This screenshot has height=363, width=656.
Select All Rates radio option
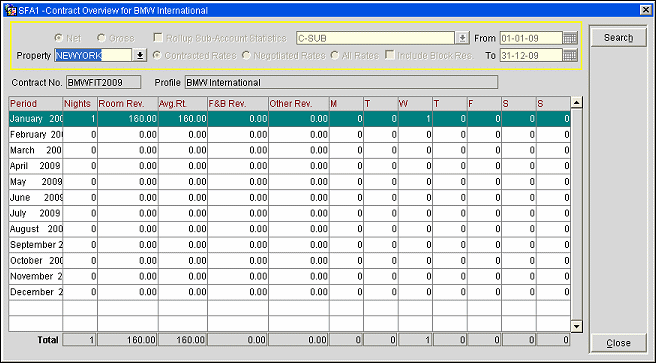[335, 55]
